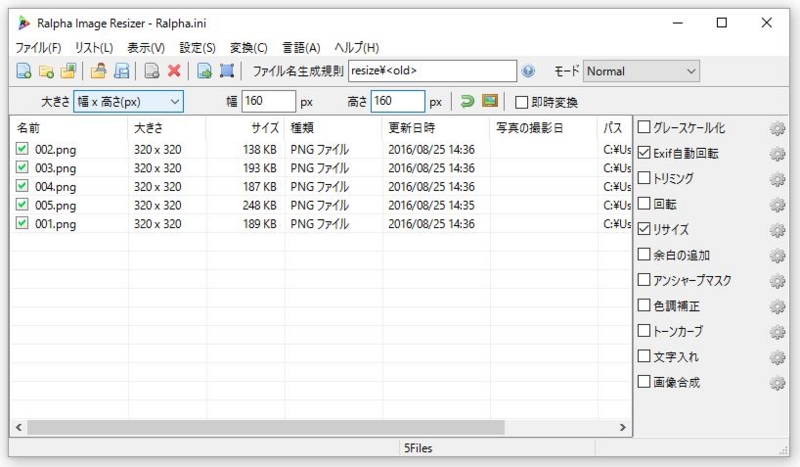Tick the 即時変換 checkbox
Screen dimensions: 800x467
coord(521,103)
